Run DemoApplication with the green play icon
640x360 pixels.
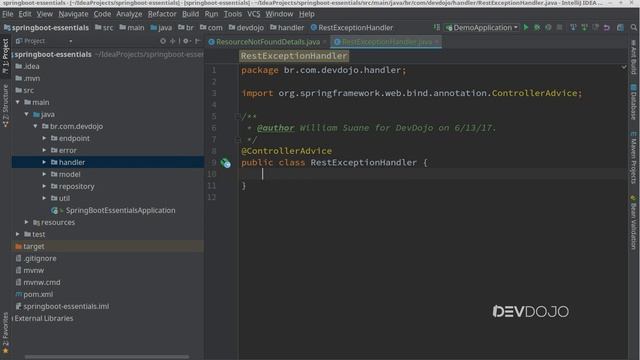(x=526, y=27)
